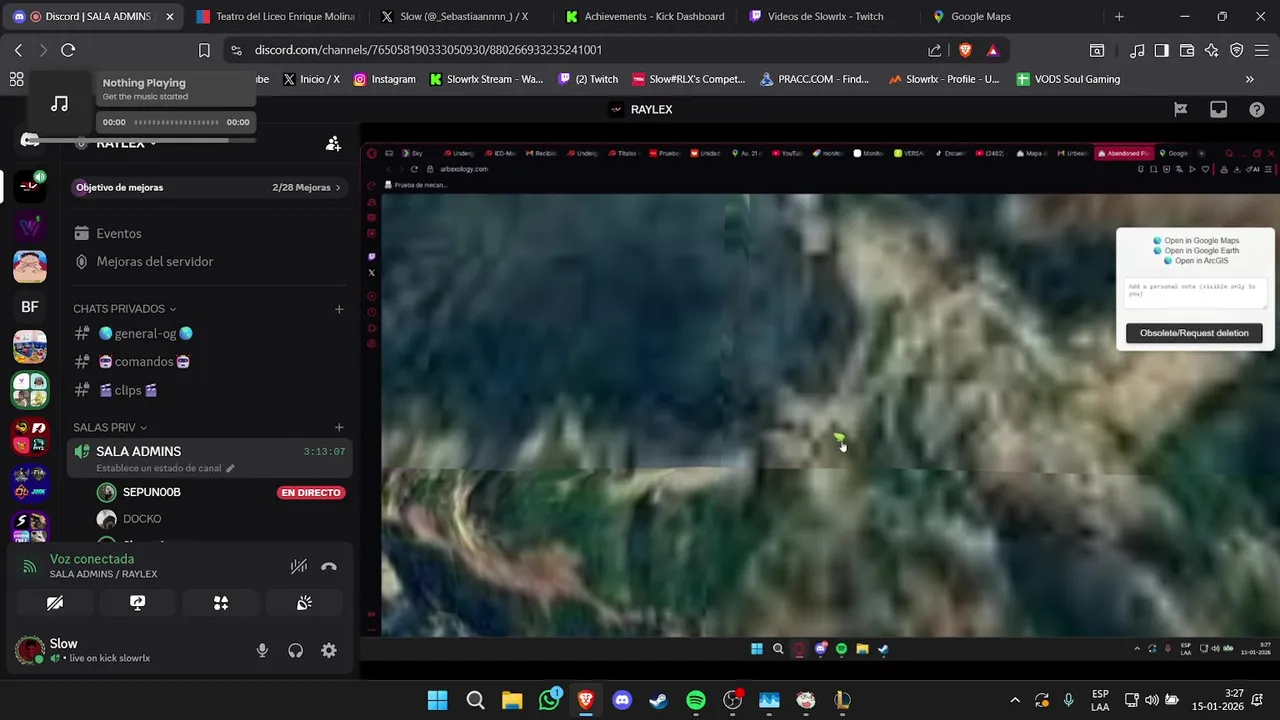
Task: Open the general-og text channel
Action: 208,334
